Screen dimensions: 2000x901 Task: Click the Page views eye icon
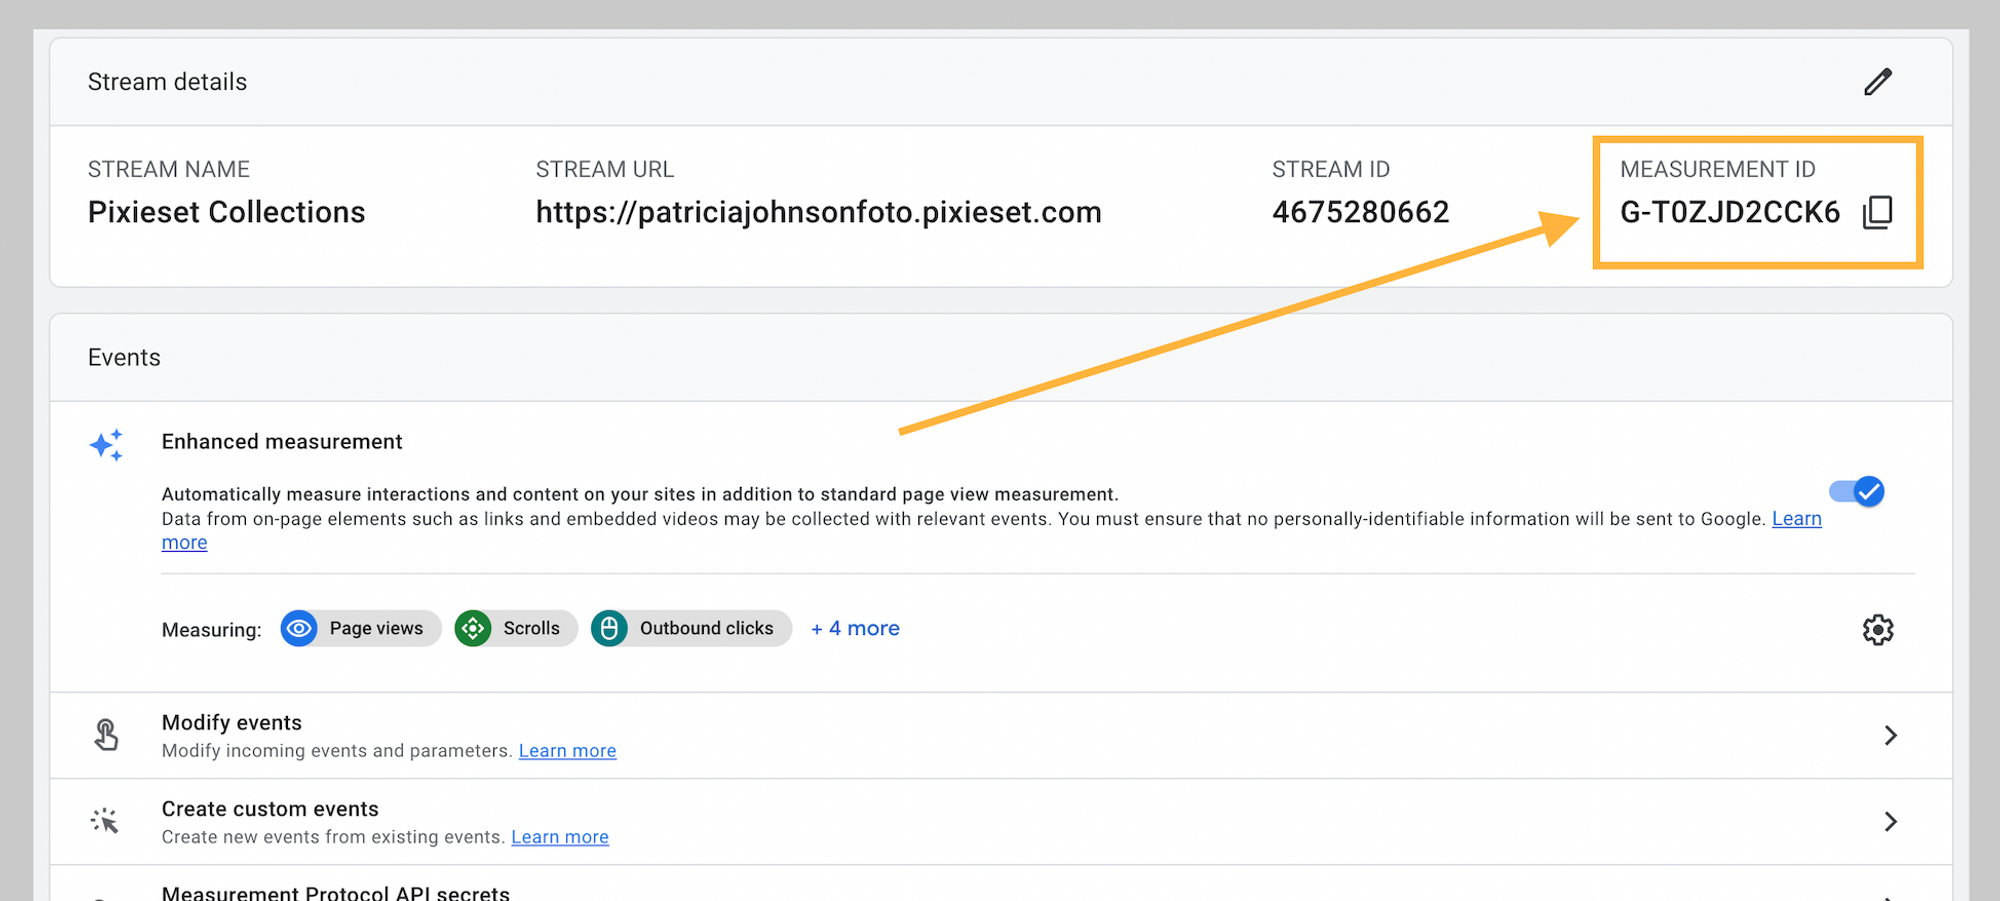point(299,629)
